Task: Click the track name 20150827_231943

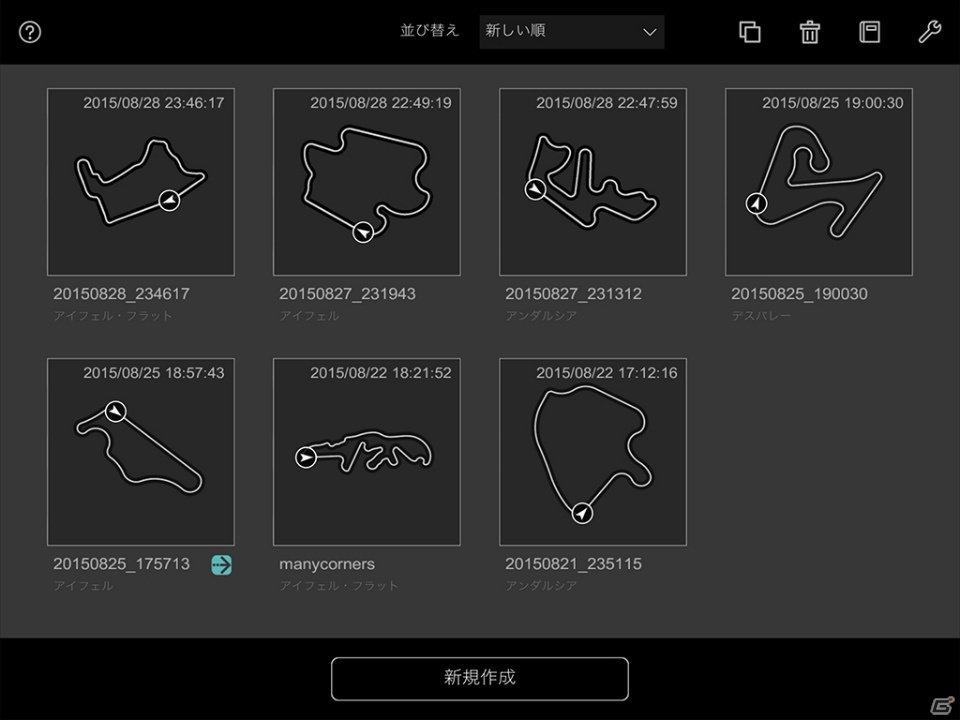Action: coord(347,294)
